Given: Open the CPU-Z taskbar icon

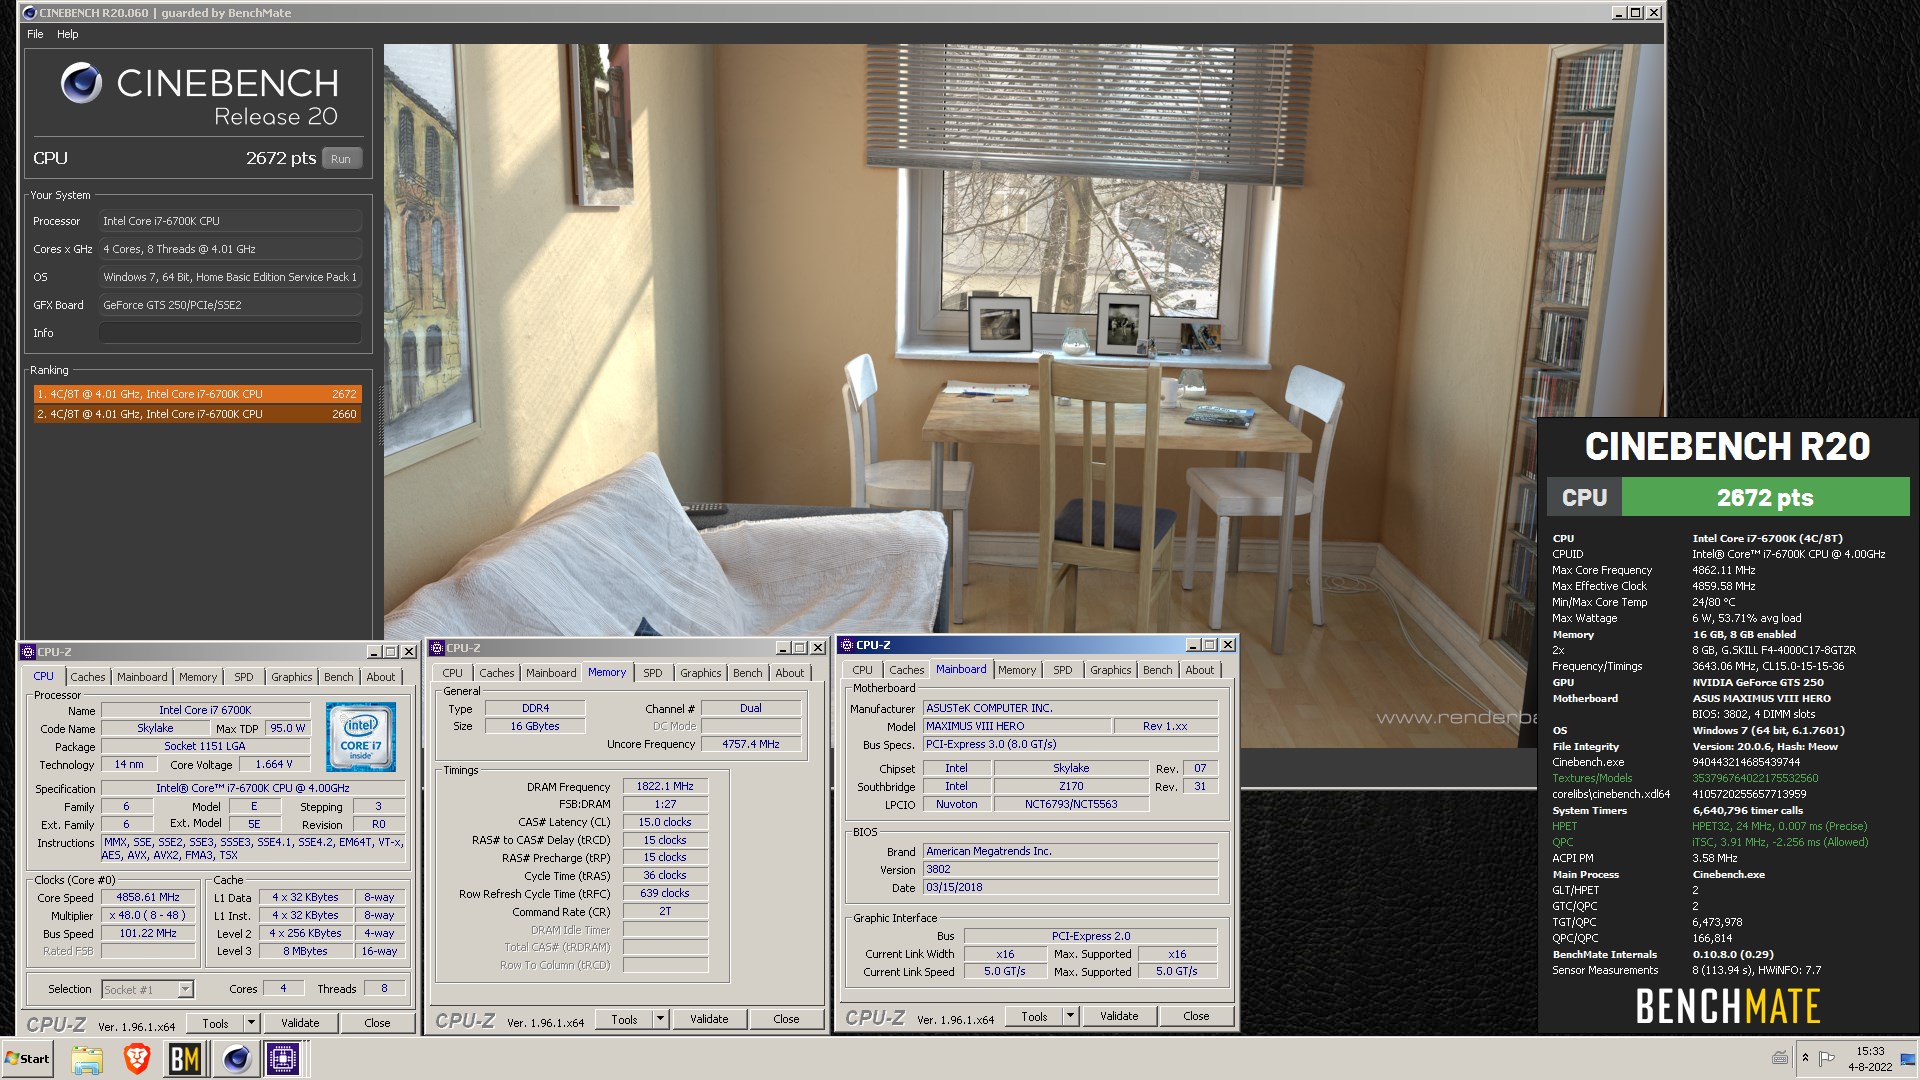Looking at the screenshot, I should (283, 1058).
